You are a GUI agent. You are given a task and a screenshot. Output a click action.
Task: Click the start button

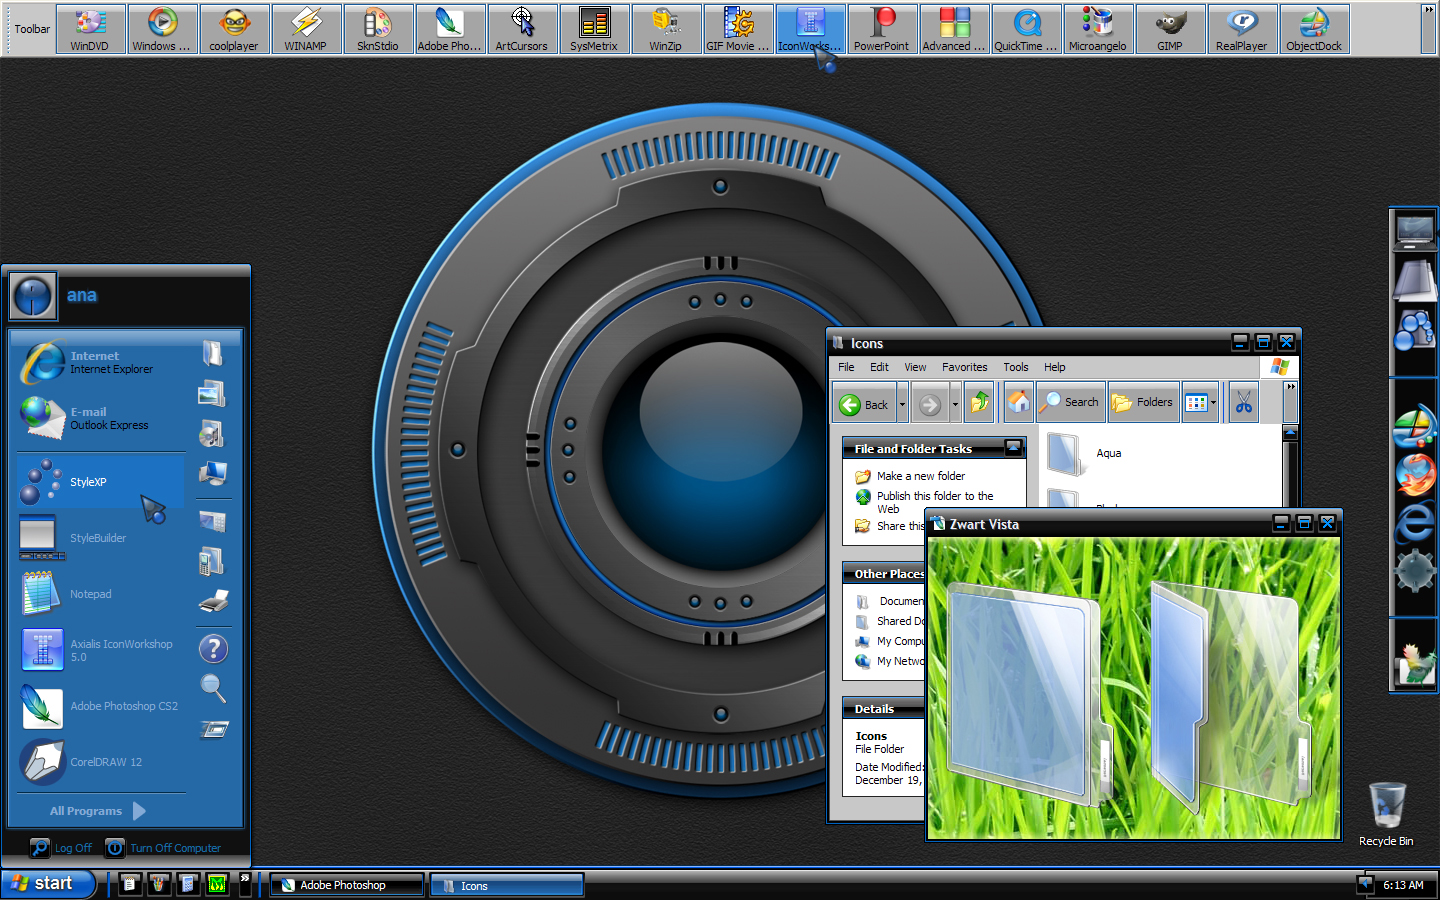click(x=47, y=884)
